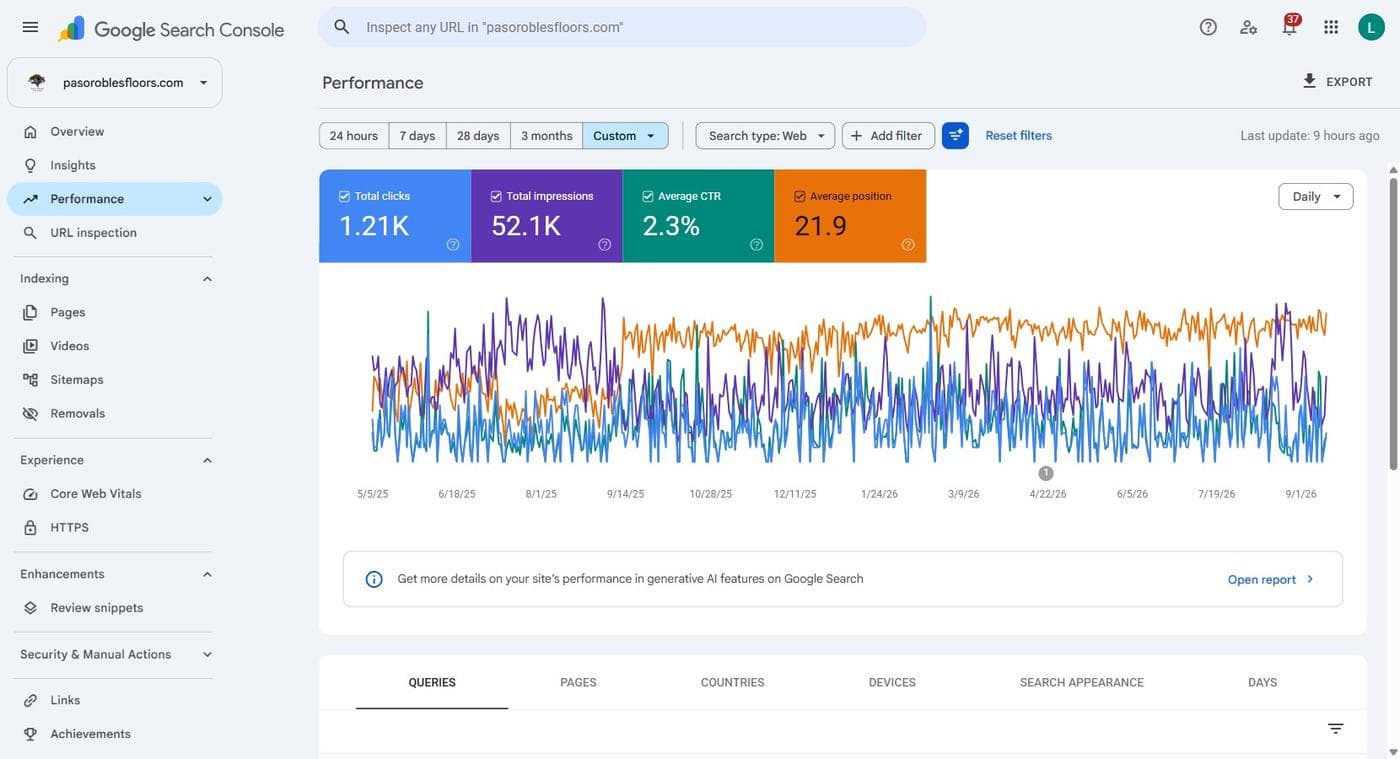Open the Search type: Web dropdown
Image resolution: width=1400 pixels, height=759 pixels.
[x=765, y=135]
